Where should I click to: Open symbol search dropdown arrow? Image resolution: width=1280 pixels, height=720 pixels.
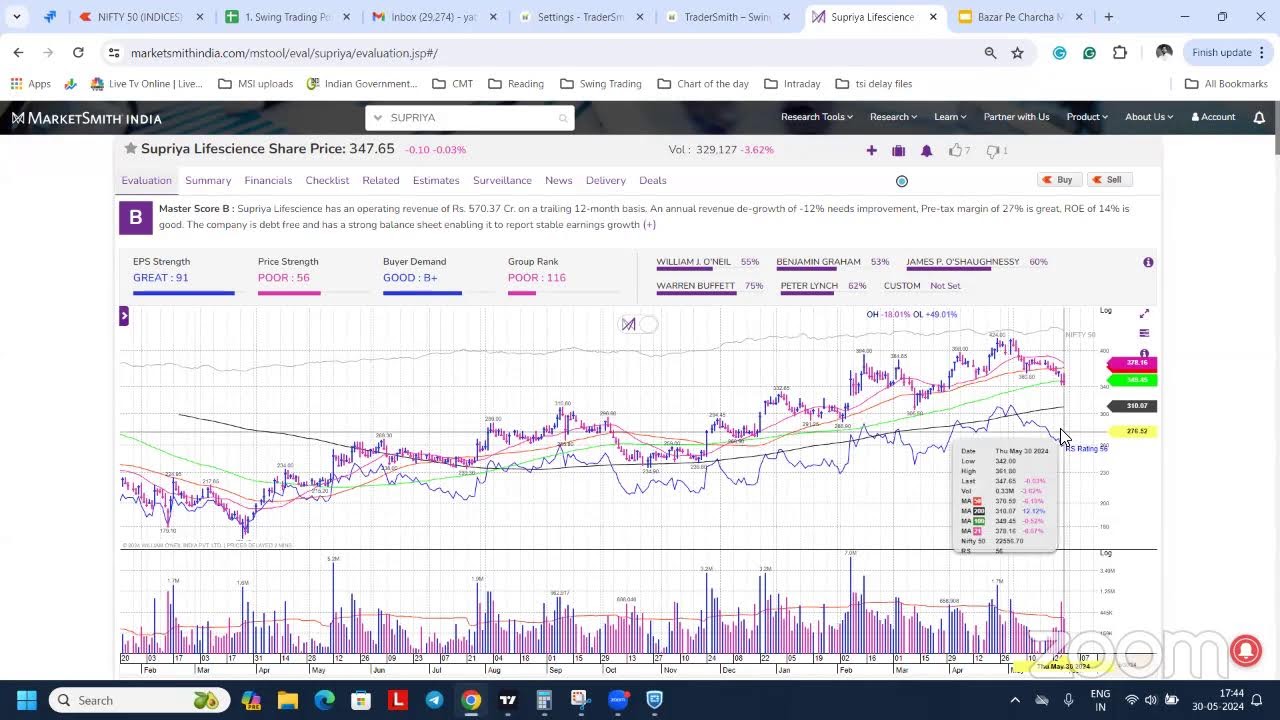378,118
